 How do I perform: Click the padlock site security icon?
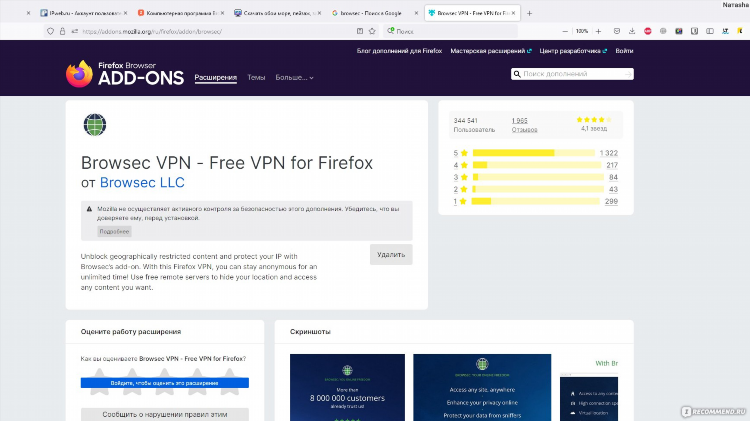pos(62,31)
